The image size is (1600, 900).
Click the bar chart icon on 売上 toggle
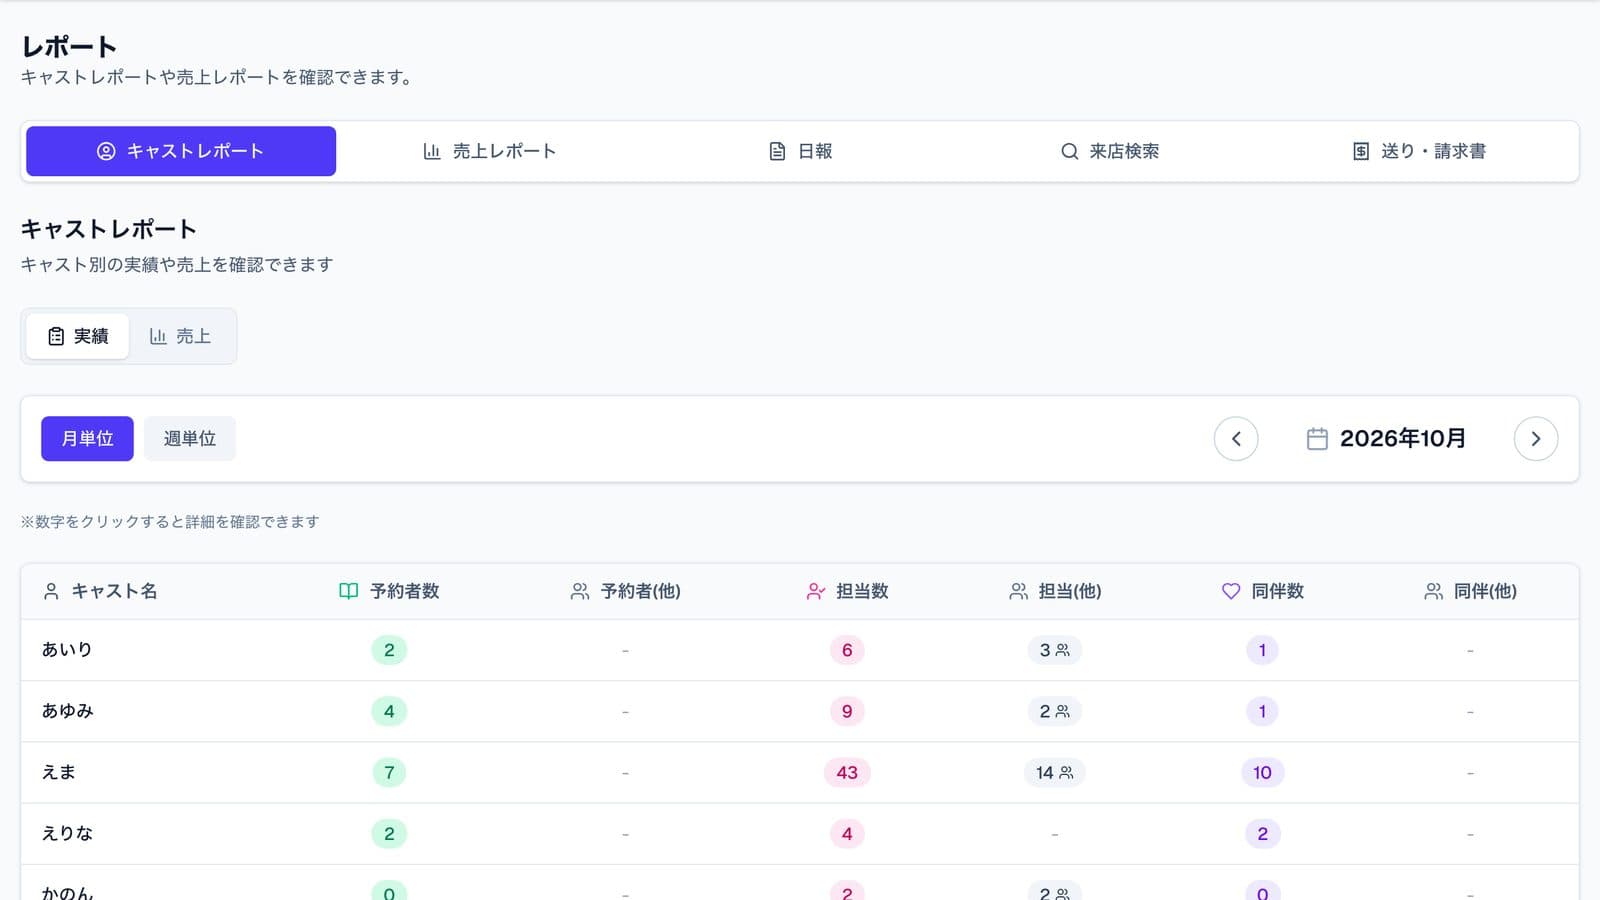point(158,337)
